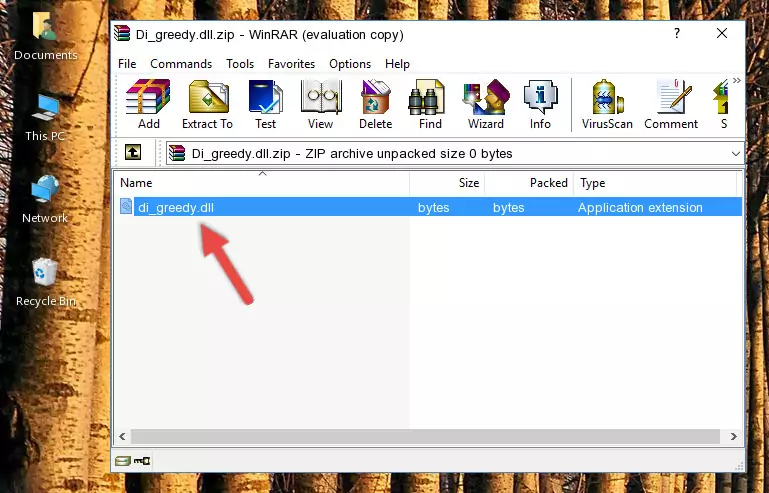
Task: Open the View tool with glasses icon
Action: tap(320, 104)
